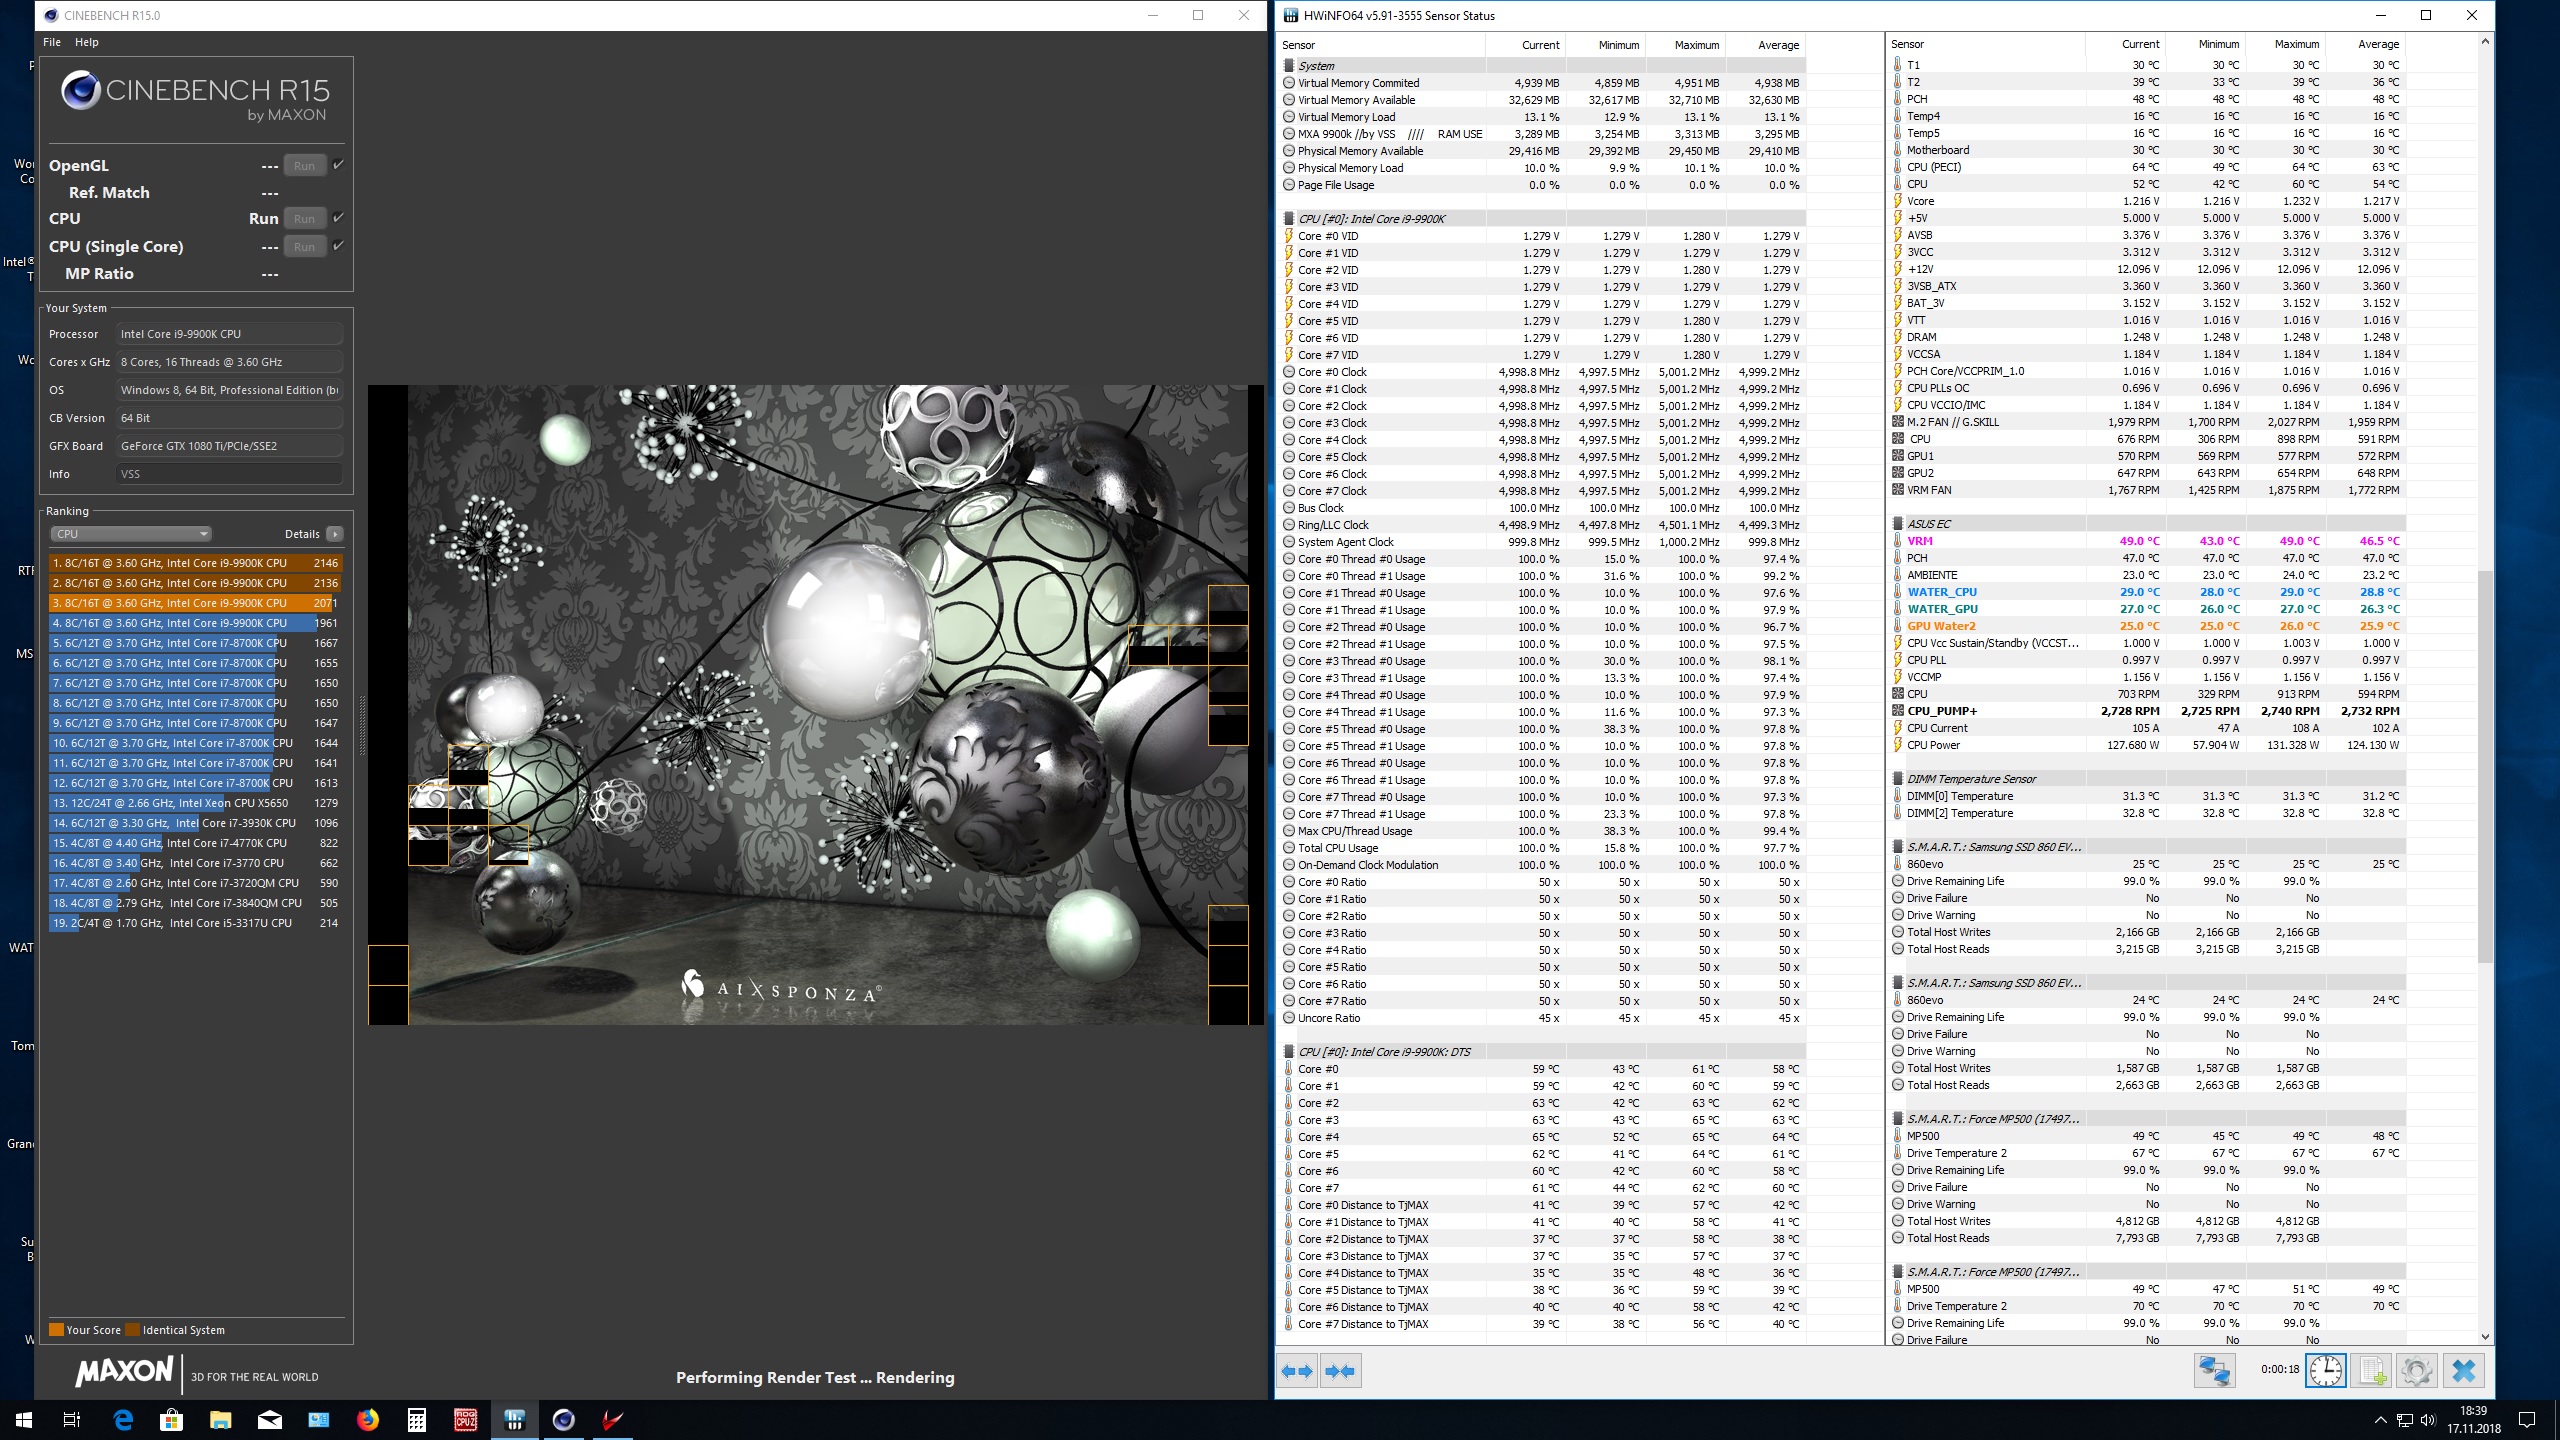Run the OpenGL benchmark
The height and width of the screenshot is (1440, 2560).
pos(305,166)
